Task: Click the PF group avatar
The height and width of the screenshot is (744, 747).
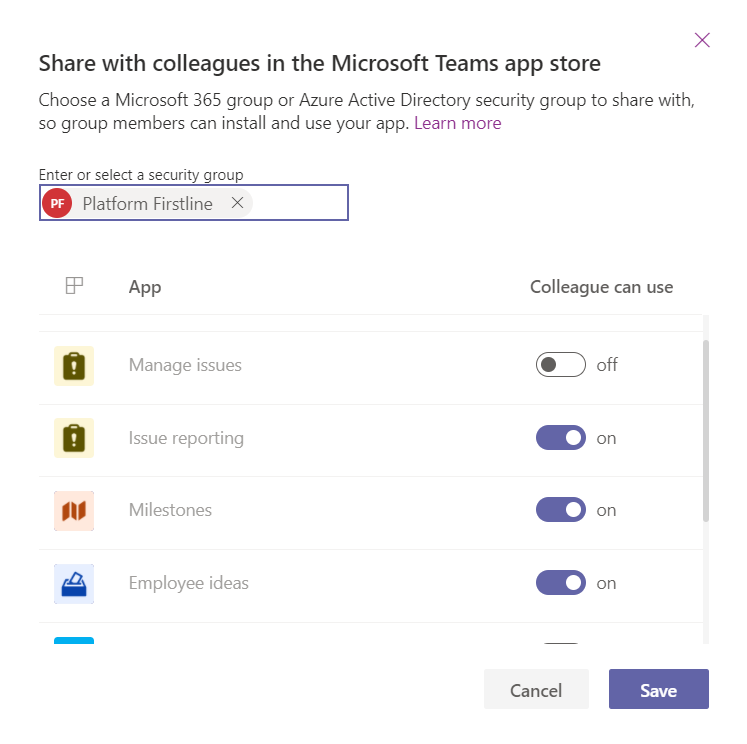Action: click(x=57, y=203)
